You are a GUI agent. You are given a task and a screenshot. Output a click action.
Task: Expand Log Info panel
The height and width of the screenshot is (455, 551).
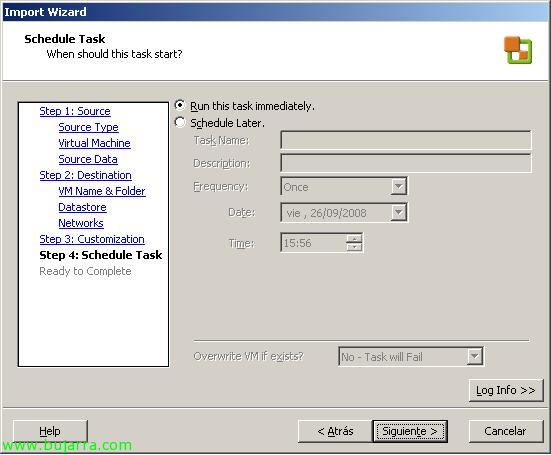point(506,390)
